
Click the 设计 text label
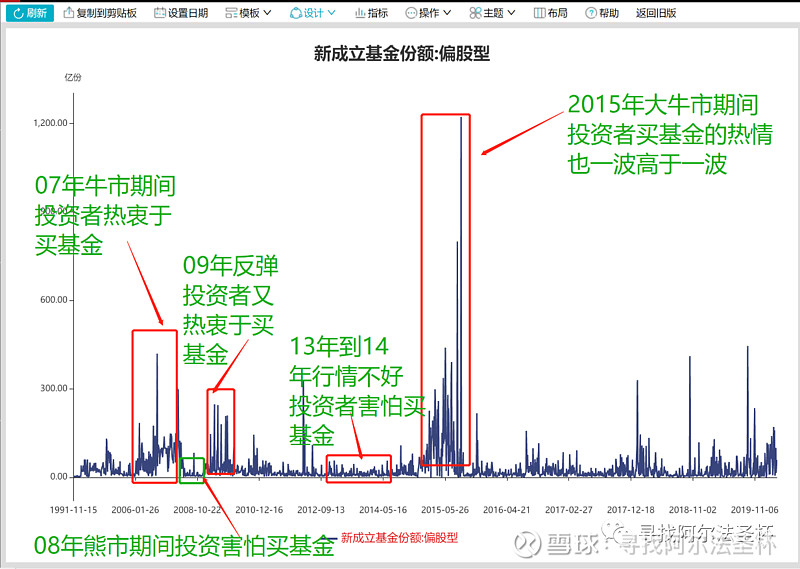point(314,13)
